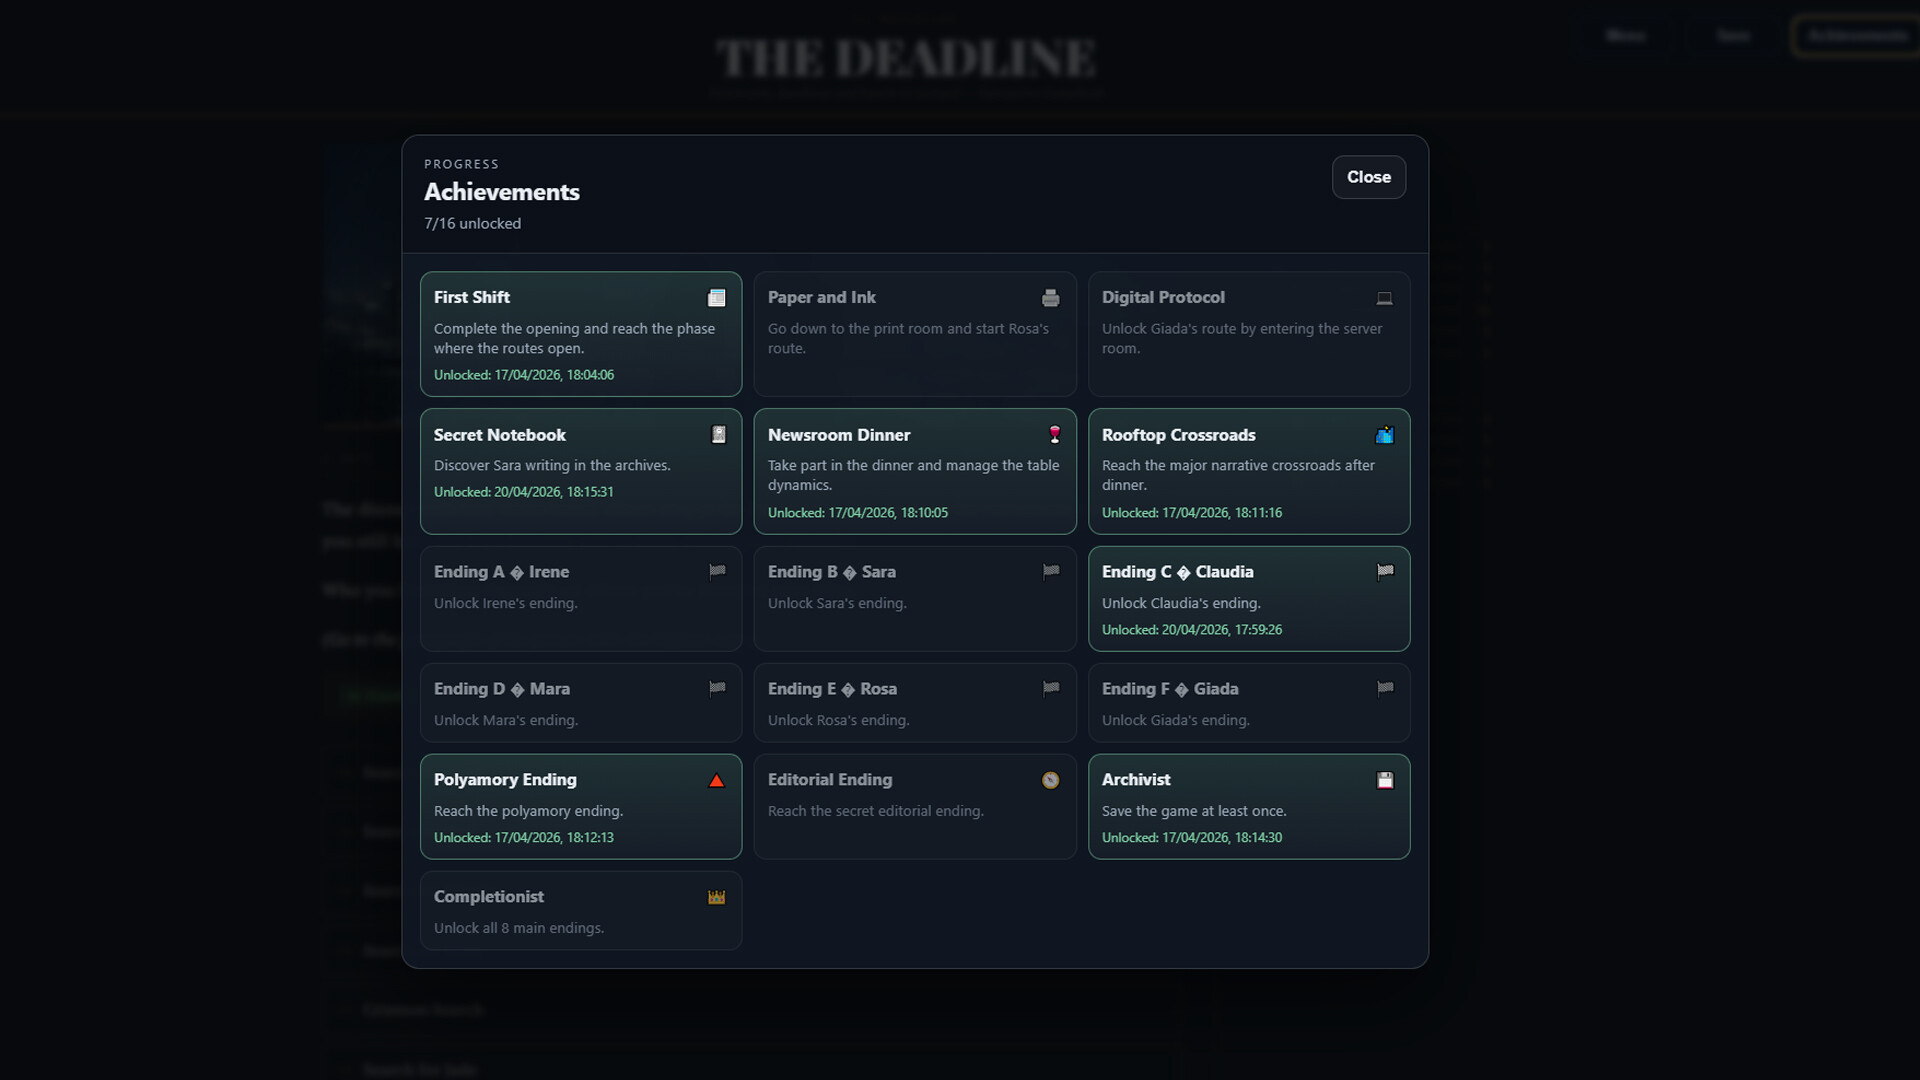Screen dimensions: 1920x1080
Task: Click the Polyamory Ending title
Action: (505, 780)
